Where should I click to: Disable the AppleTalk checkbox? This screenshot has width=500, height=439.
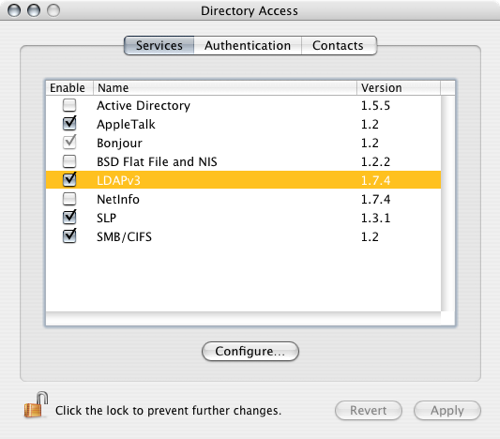[69, 124]
